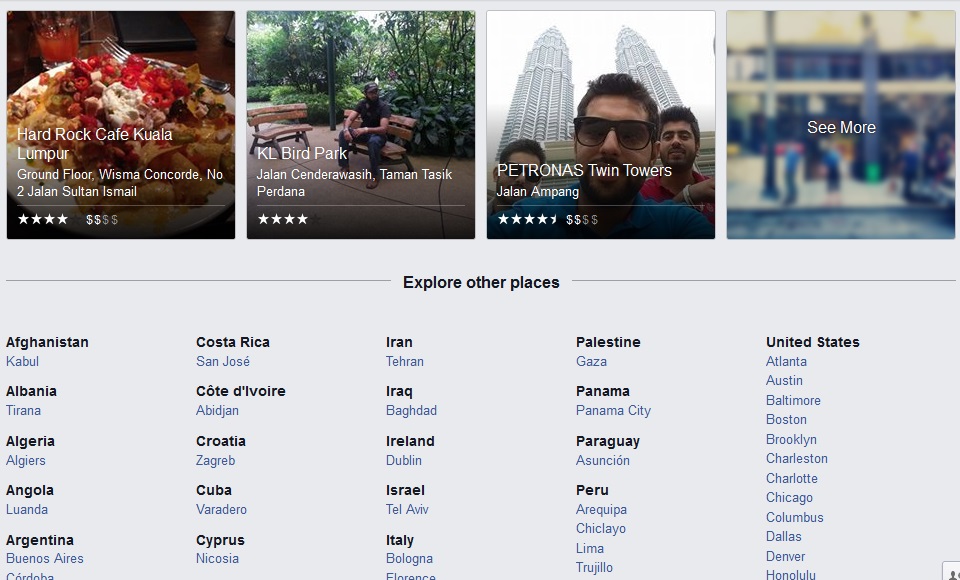Image resolution: width=960 pixels, height=580 pixels.
Task: Click the Atlanta city link
Action: click(x=787, y=361)
